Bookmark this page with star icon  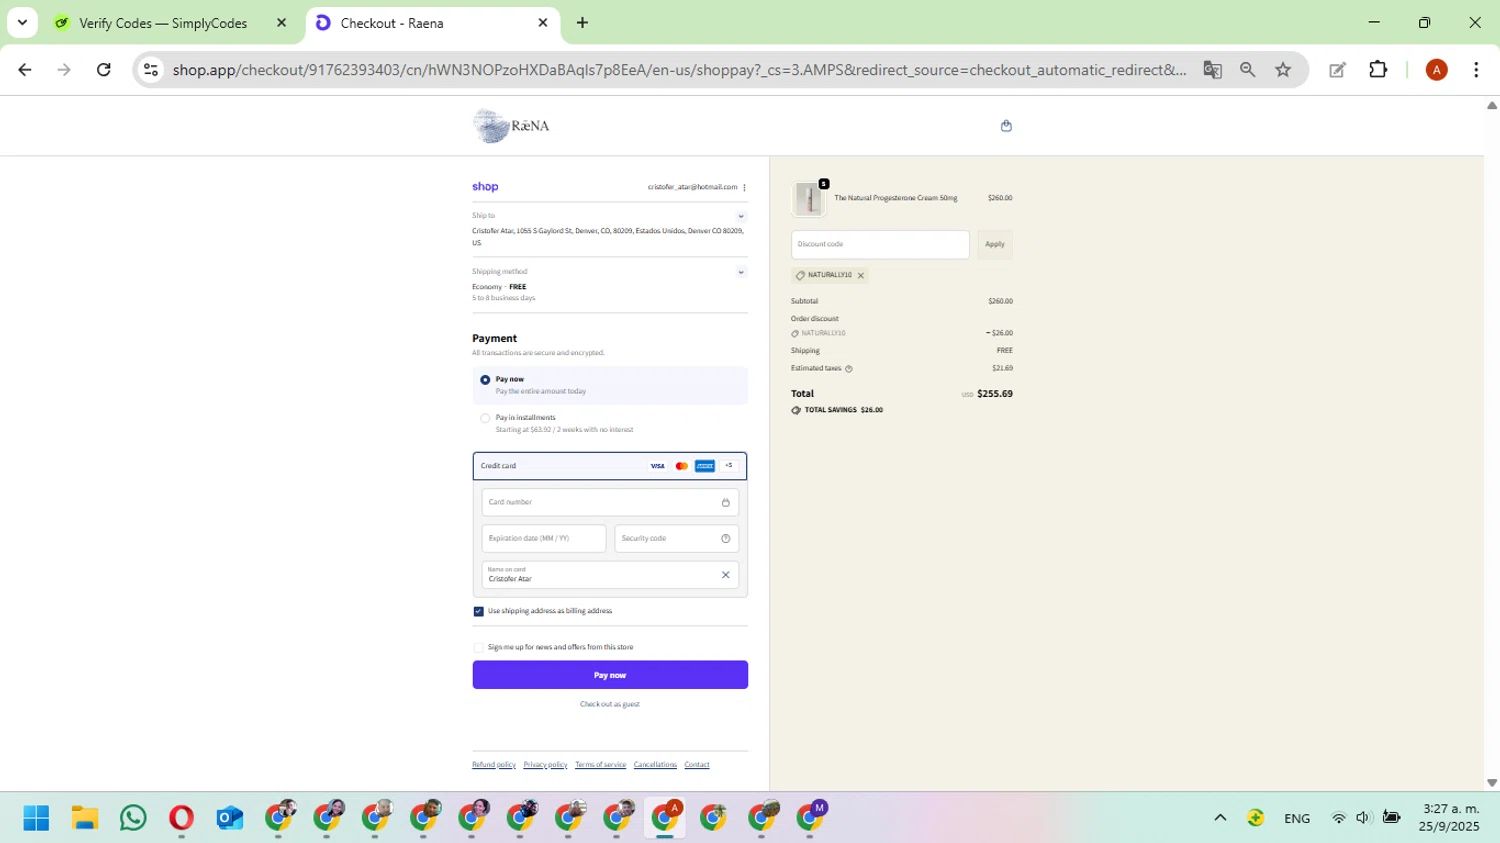(x=1283, y=70)
